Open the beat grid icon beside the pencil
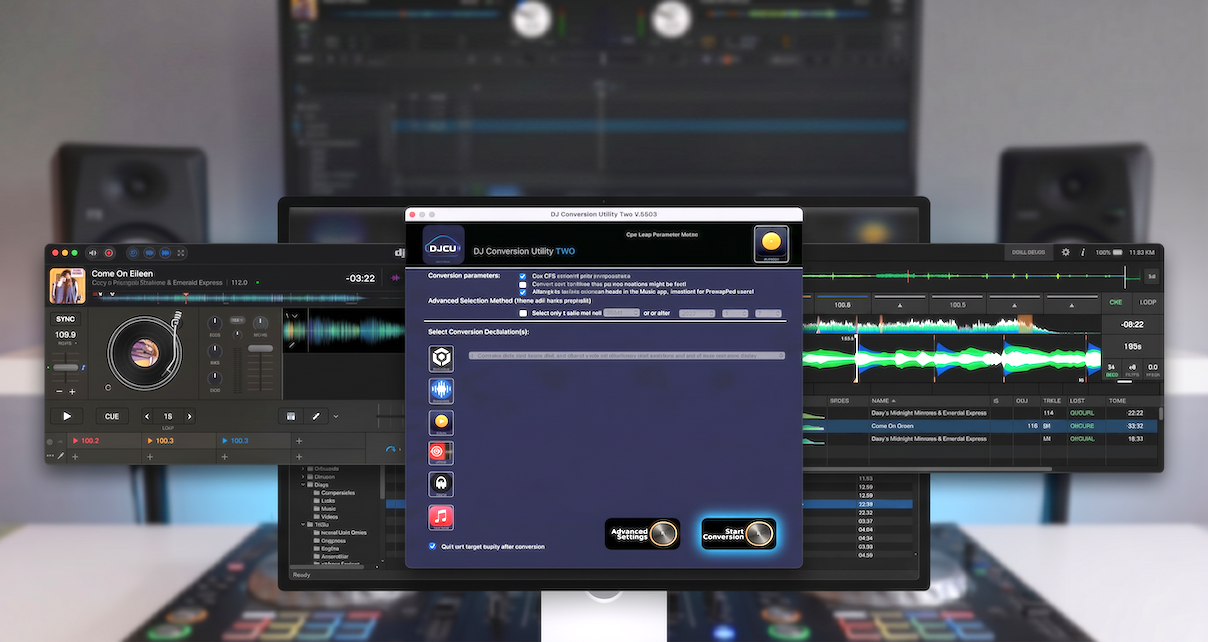Image resolution: width=1208 pixels, height=642 pixels. pos(291,416)
